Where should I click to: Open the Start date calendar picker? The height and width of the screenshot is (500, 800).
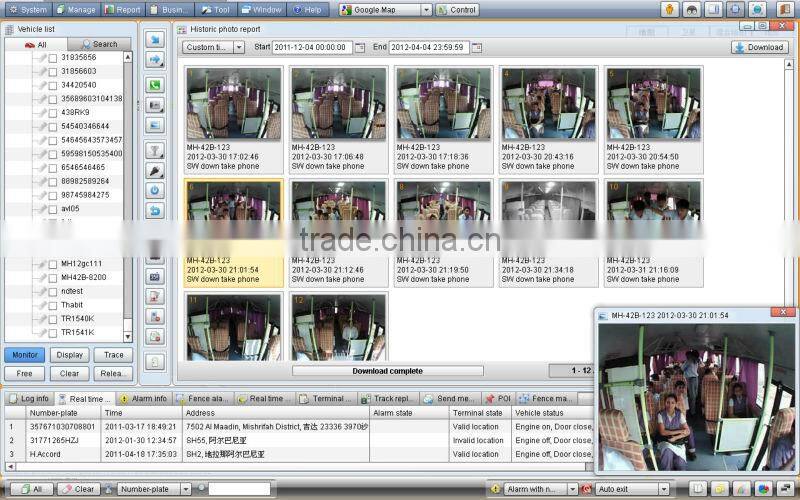coord(360,47)
